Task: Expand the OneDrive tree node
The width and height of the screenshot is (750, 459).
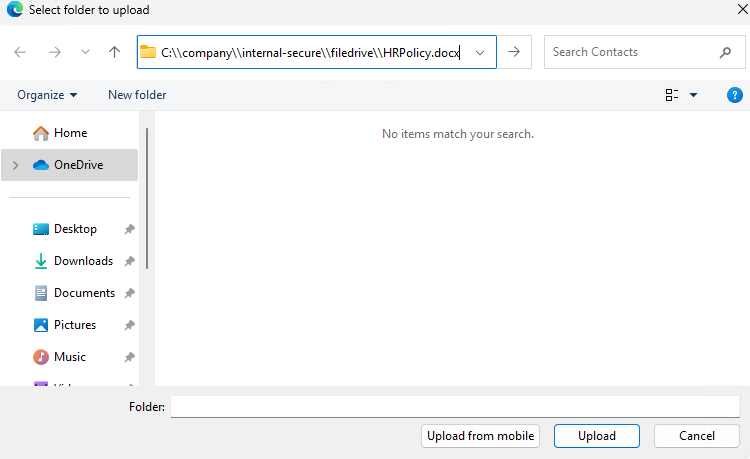Action: click(x=16, y=165)
